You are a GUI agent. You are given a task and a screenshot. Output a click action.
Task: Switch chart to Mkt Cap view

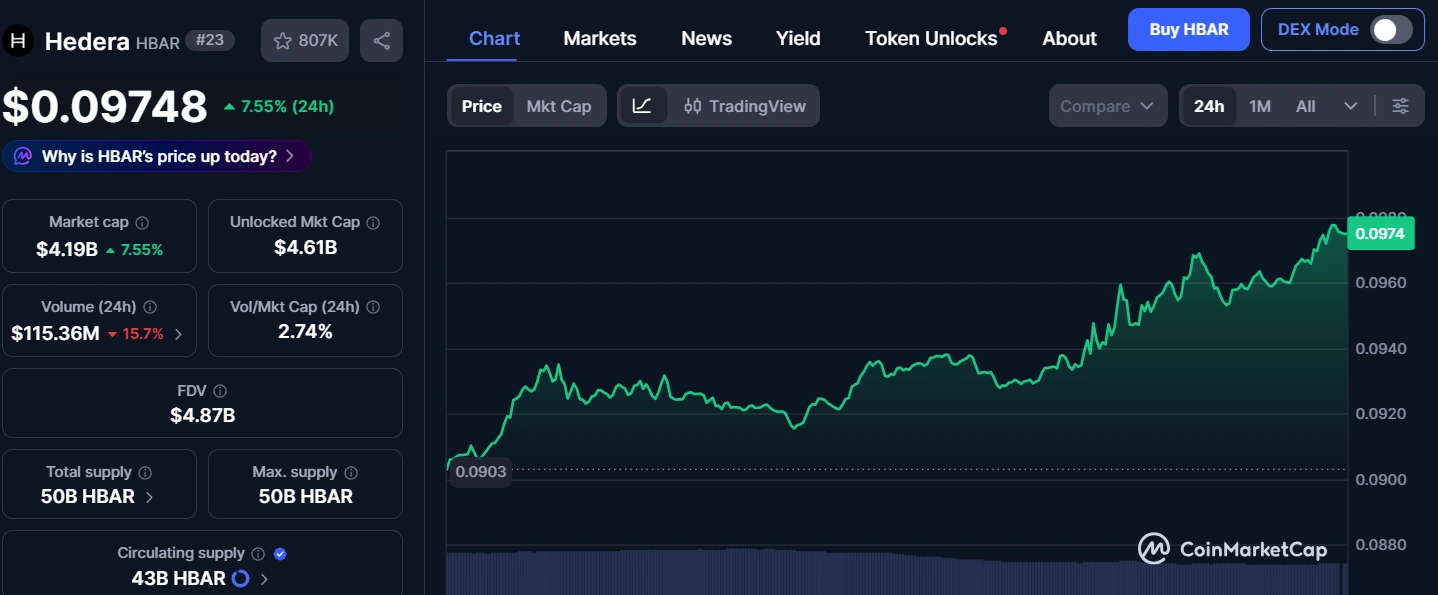559,106
